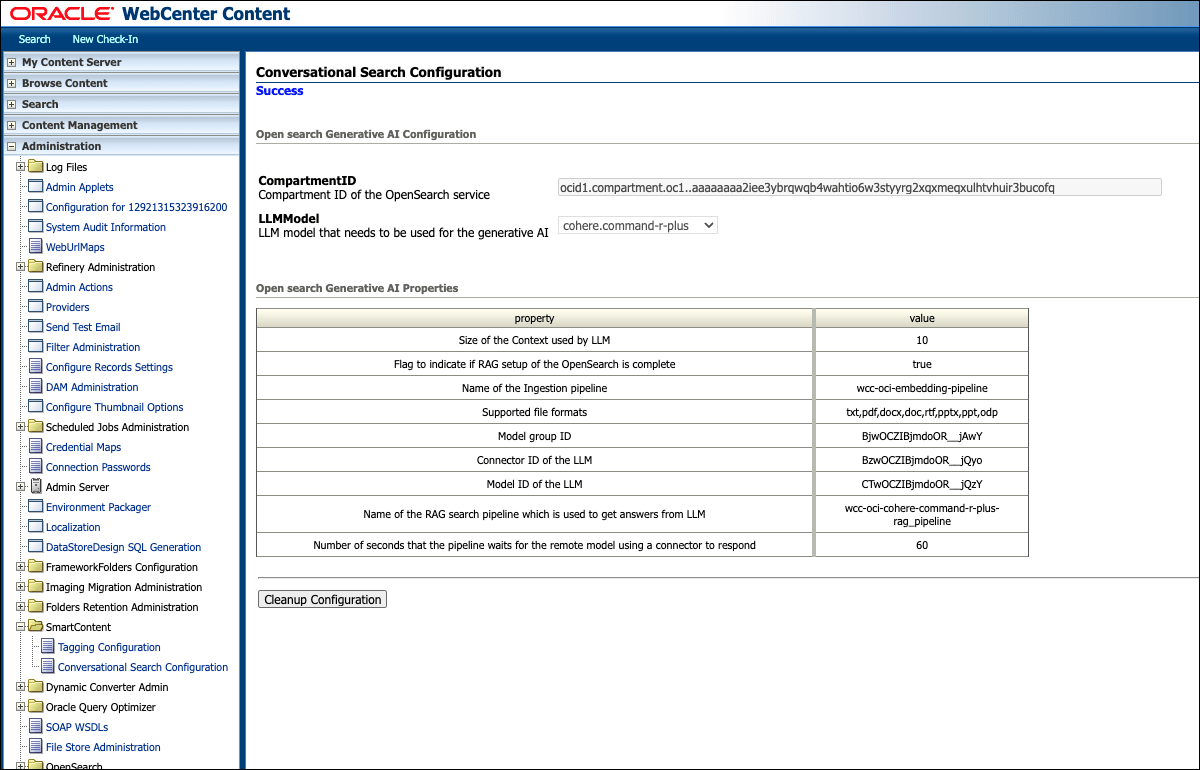Image resolution: width=1200 pixels, height=770 pixels.
Task: Open Configuration for 12921315323916200 link
Action: (x=136, y=207)
